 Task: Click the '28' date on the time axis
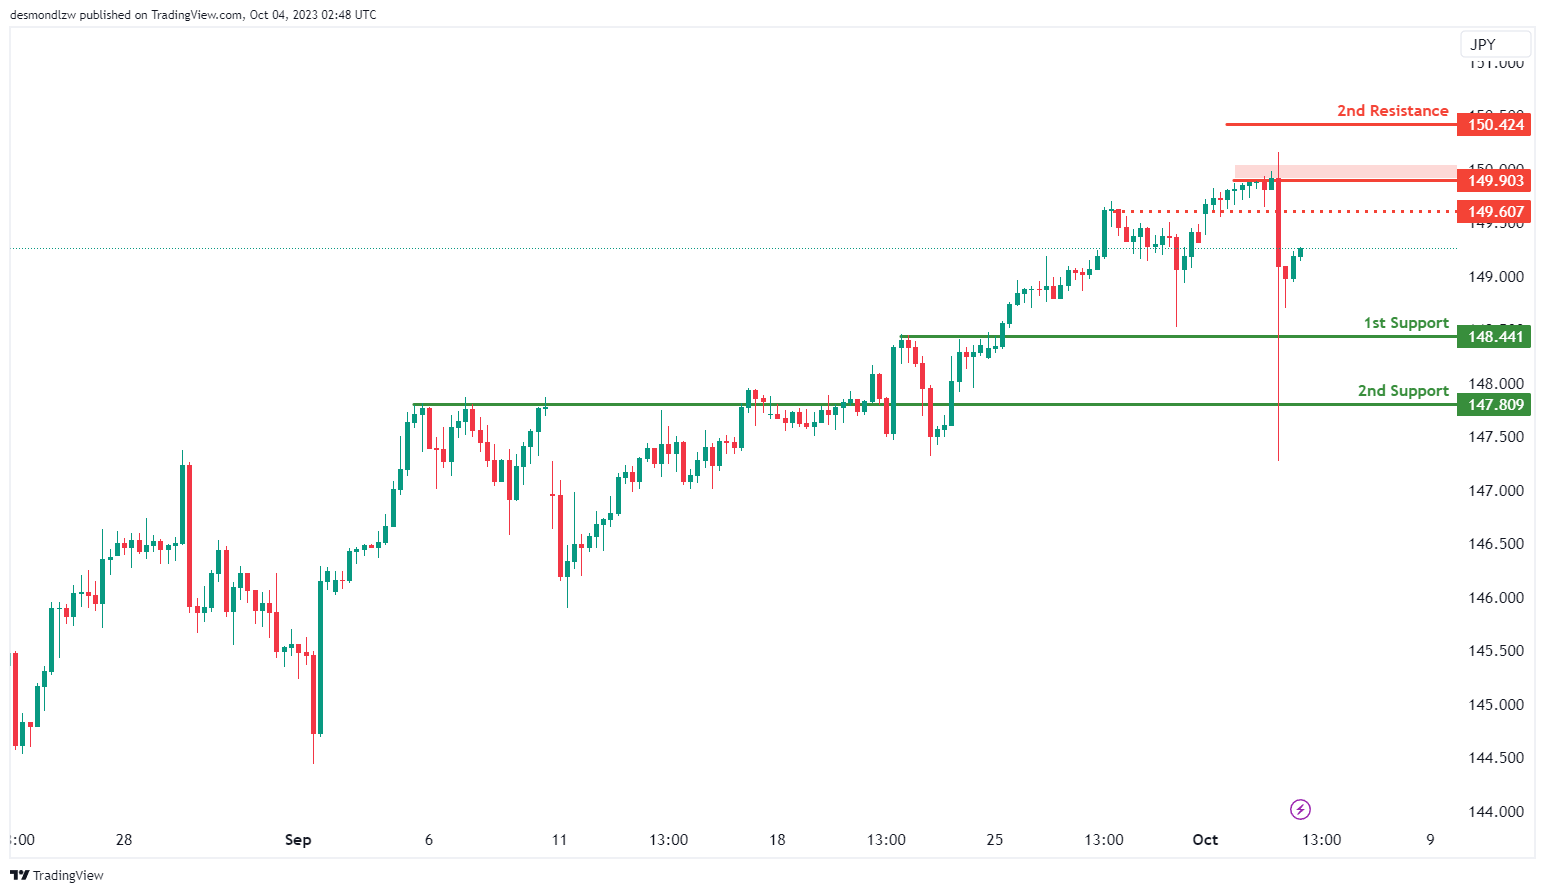pyautogui.click(x=124, y=840)
